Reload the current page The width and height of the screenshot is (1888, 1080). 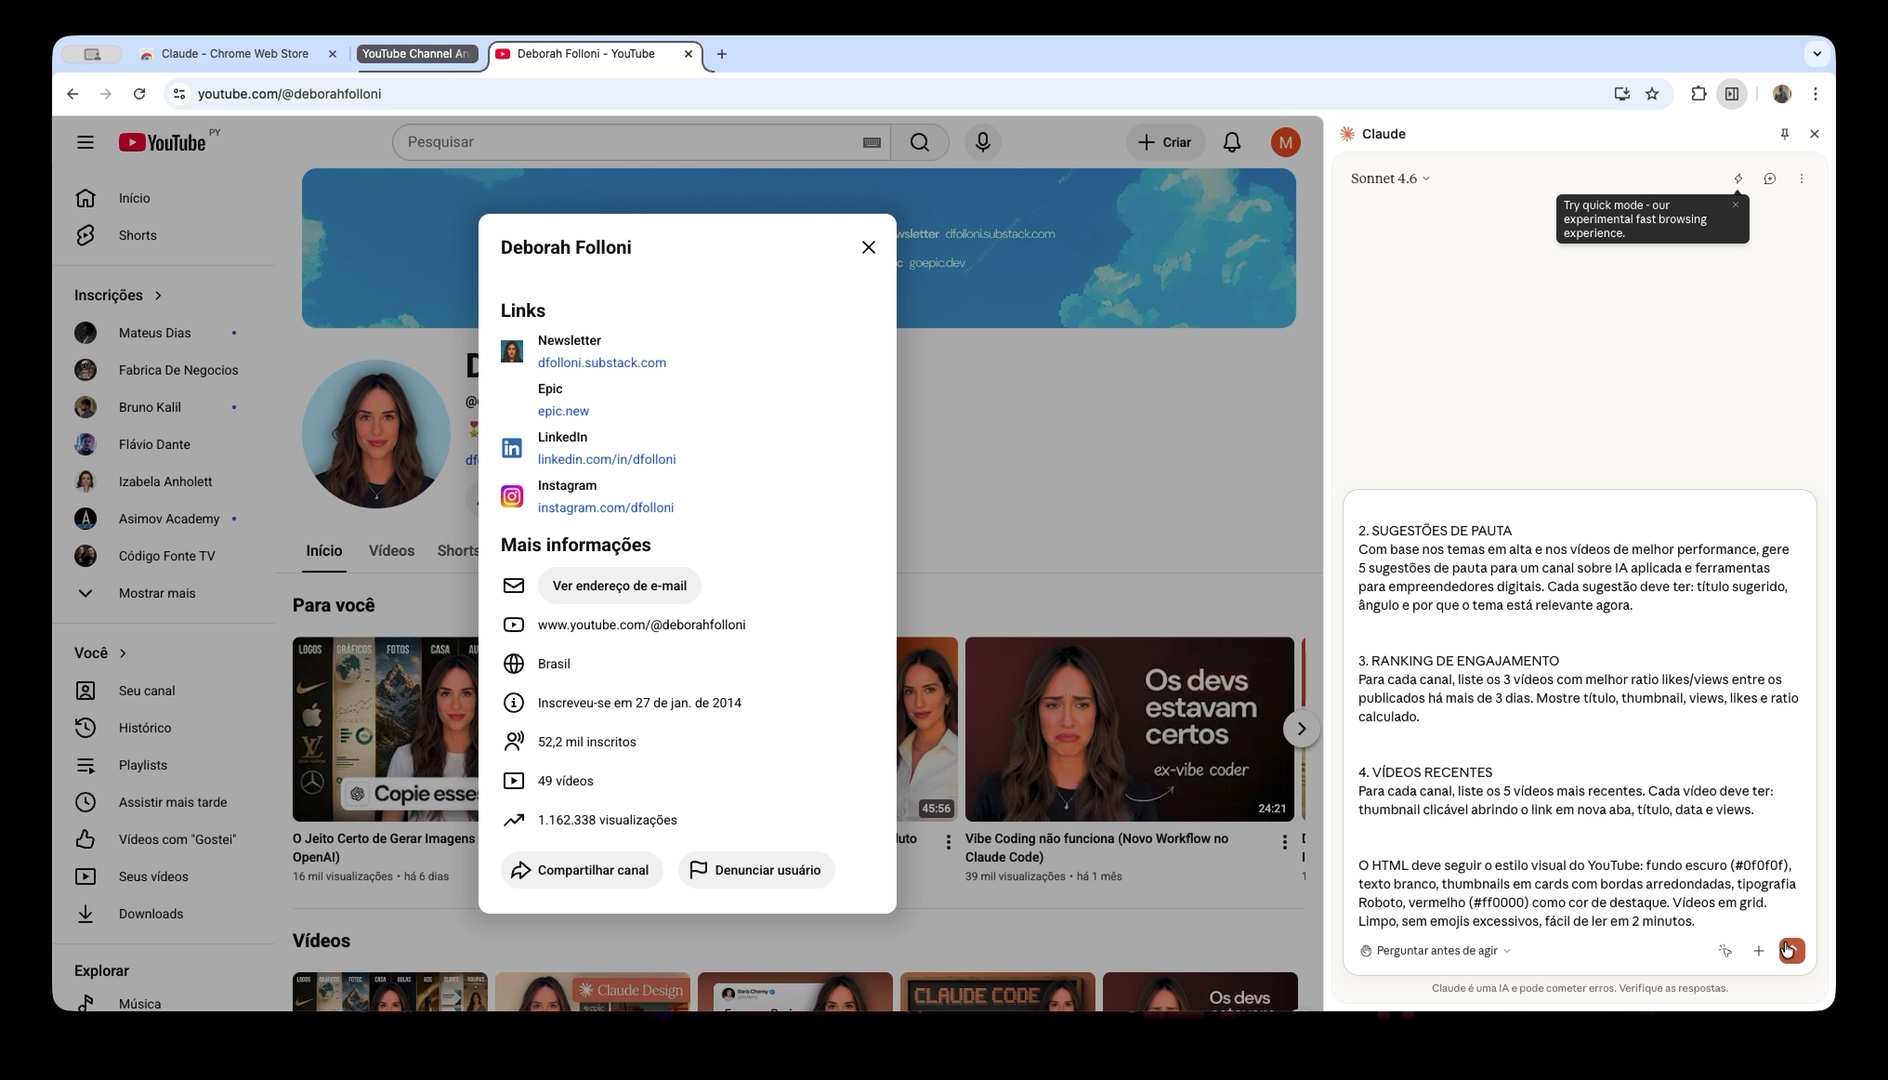tap(139, 94)
